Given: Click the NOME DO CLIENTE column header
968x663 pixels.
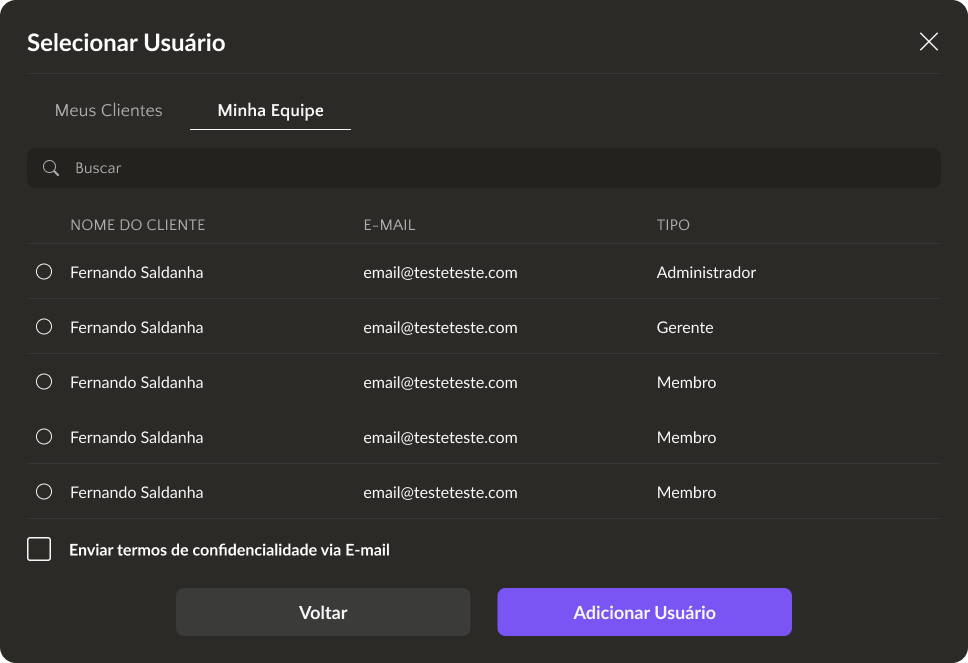Looking at the screenshot, I should pos(137,225).
